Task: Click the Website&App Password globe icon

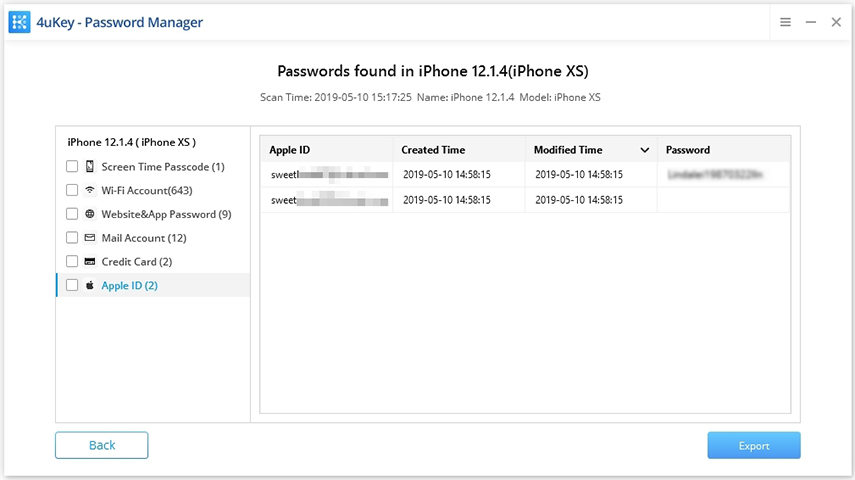Action: tap(90, 214)
